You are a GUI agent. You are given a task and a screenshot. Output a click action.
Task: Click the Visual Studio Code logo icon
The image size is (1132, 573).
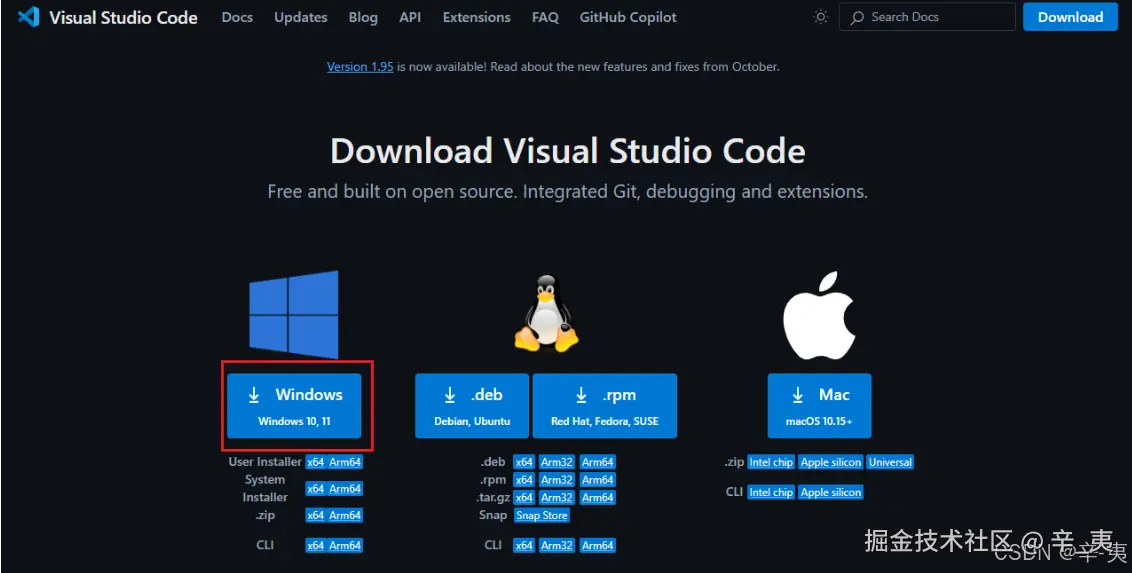click(x=28, y=17)
